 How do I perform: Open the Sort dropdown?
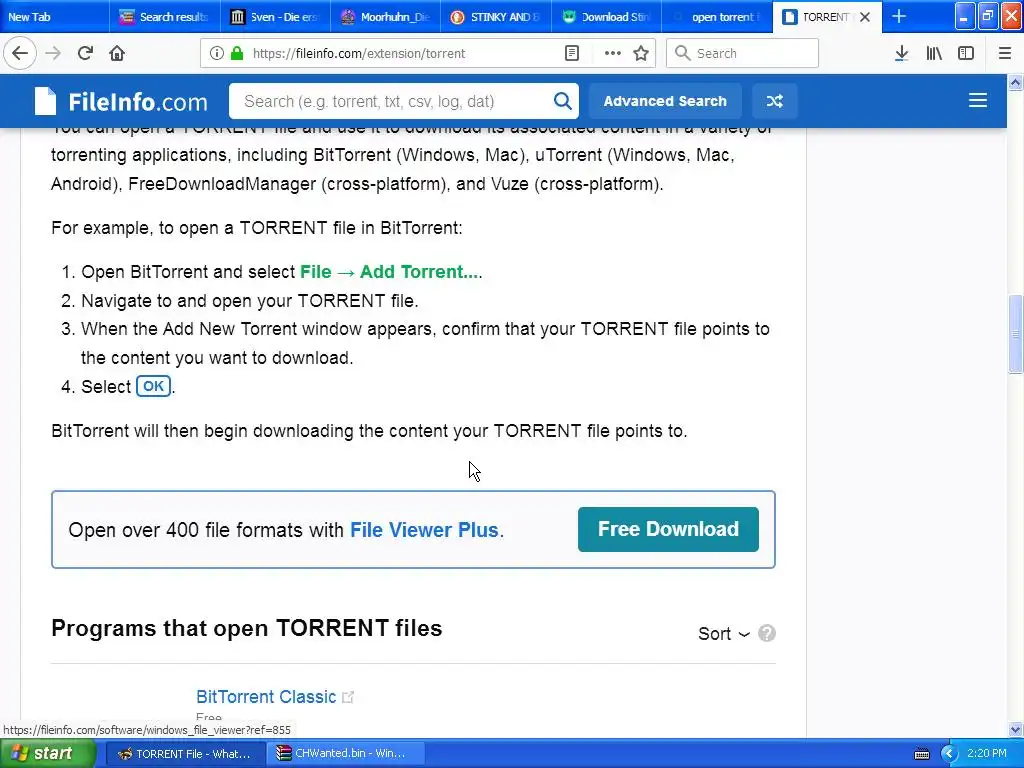tap(724, 633)
